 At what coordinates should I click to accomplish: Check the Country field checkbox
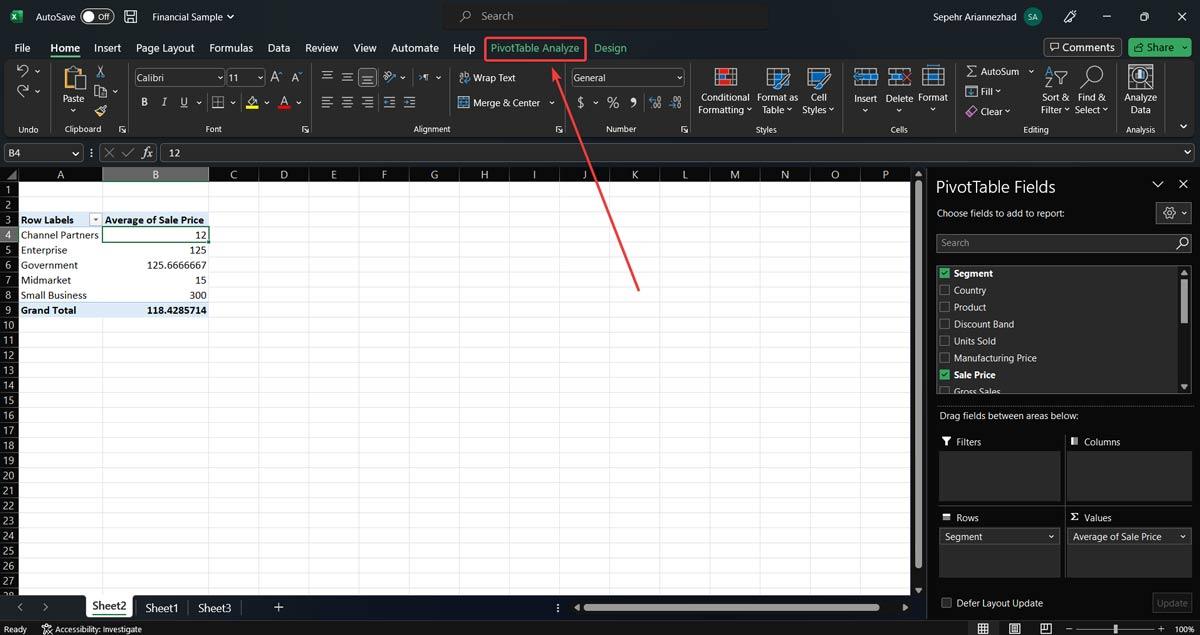tap(945, 290)
